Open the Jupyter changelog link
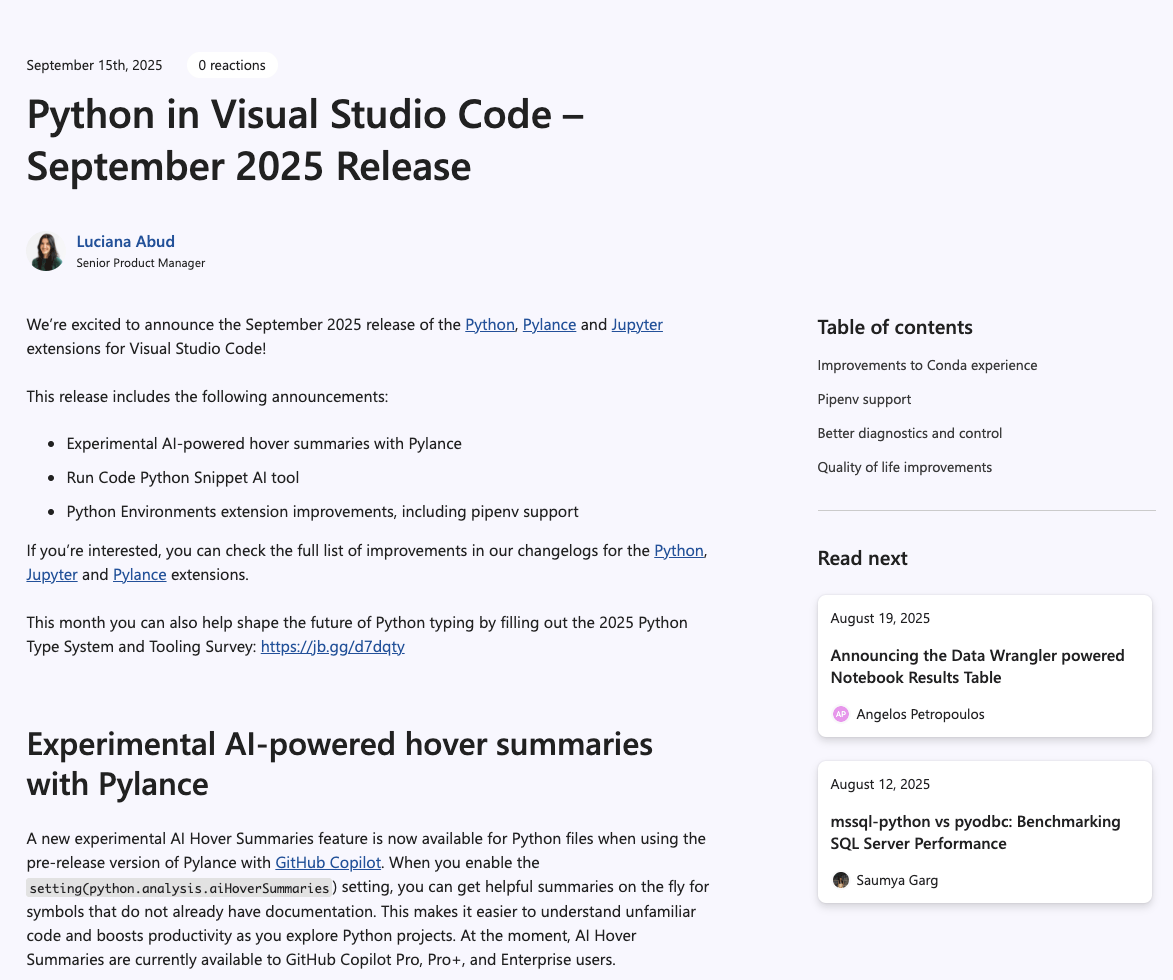Screen dimensions: 1173x980 pyautogui.click(x=52, y=574)
